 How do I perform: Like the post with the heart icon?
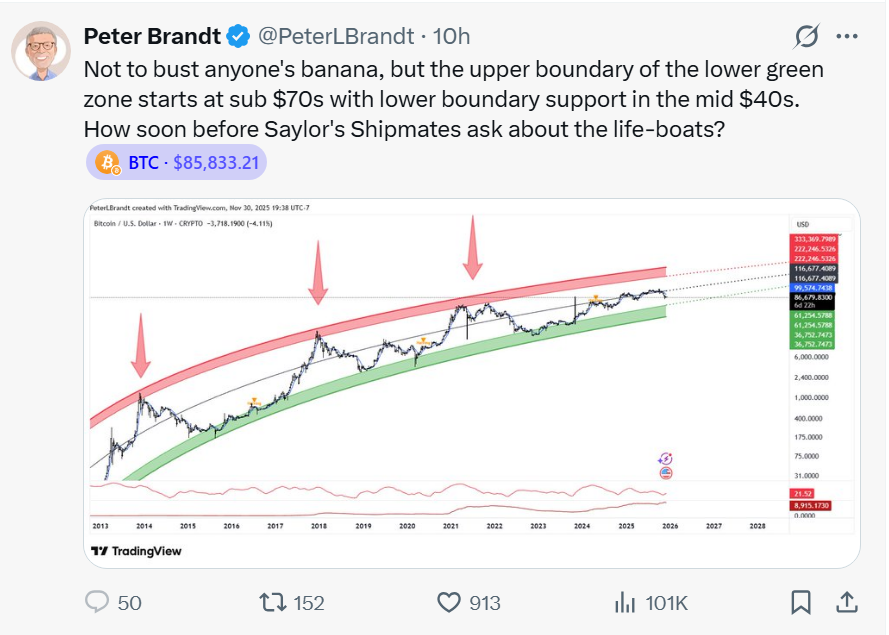(x=448, y=602)
